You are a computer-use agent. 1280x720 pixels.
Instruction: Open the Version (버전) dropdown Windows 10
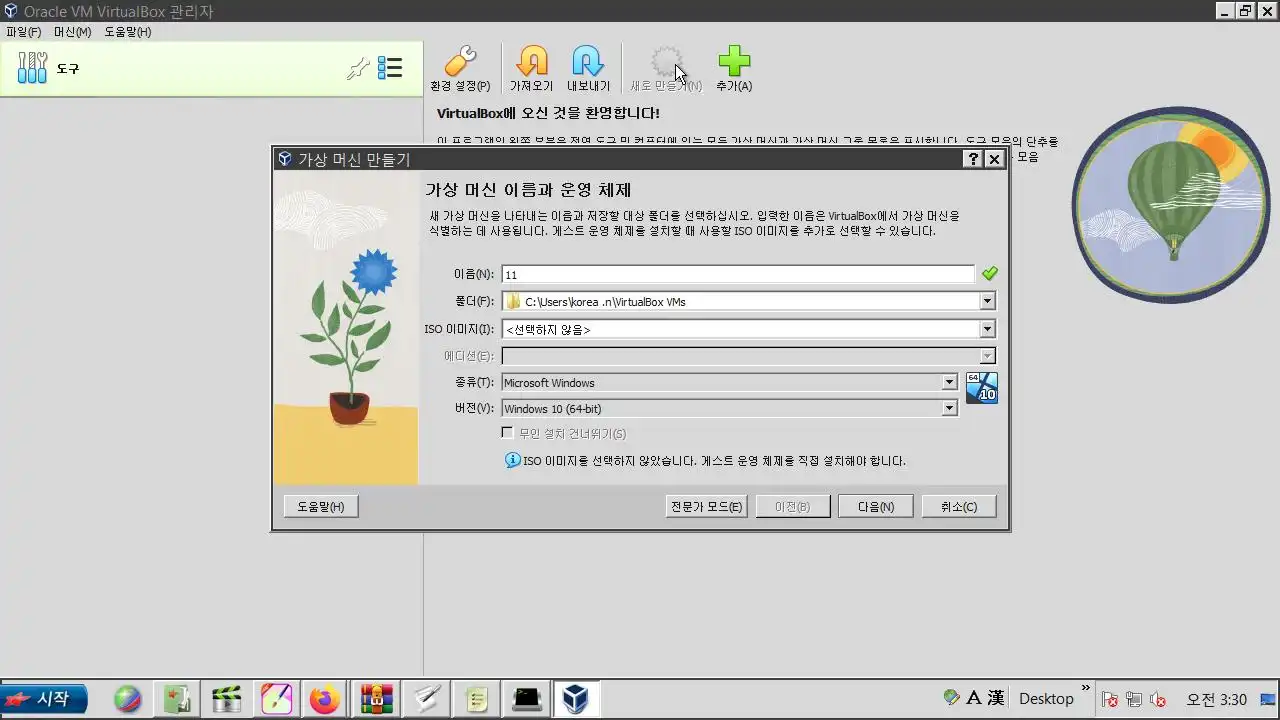pyautogui.click(x=729, y=408)
